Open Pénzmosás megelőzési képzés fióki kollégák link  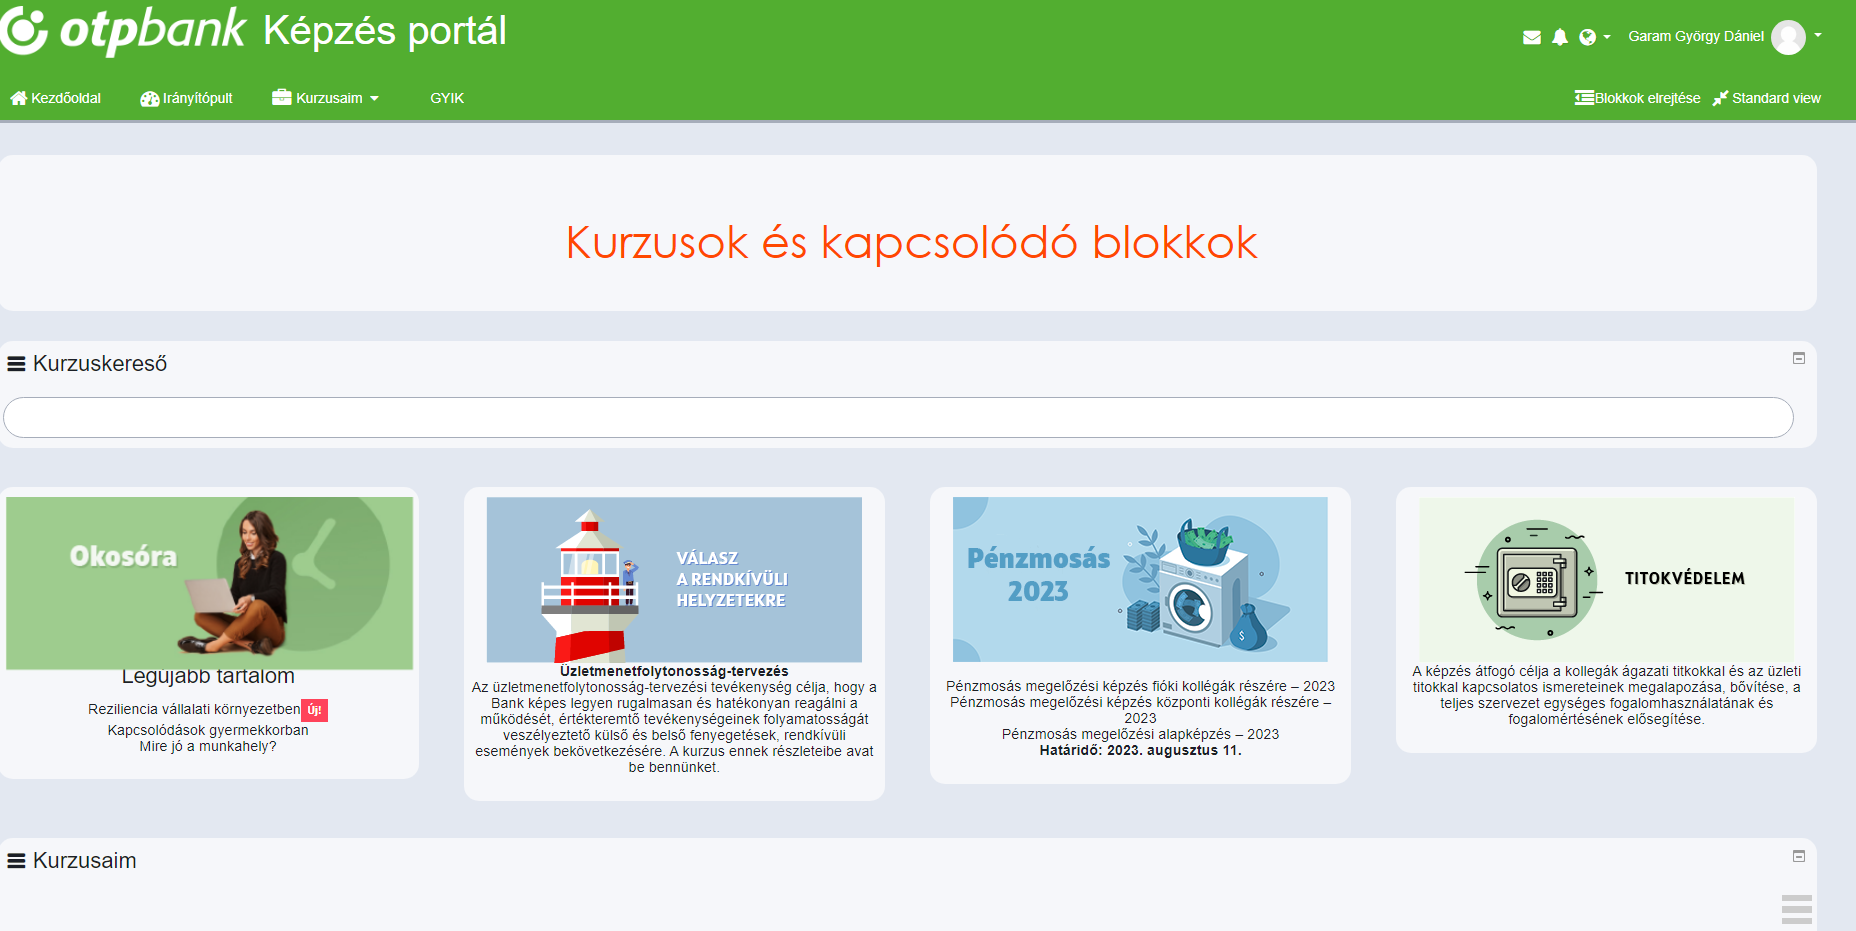coord(1140,686)
